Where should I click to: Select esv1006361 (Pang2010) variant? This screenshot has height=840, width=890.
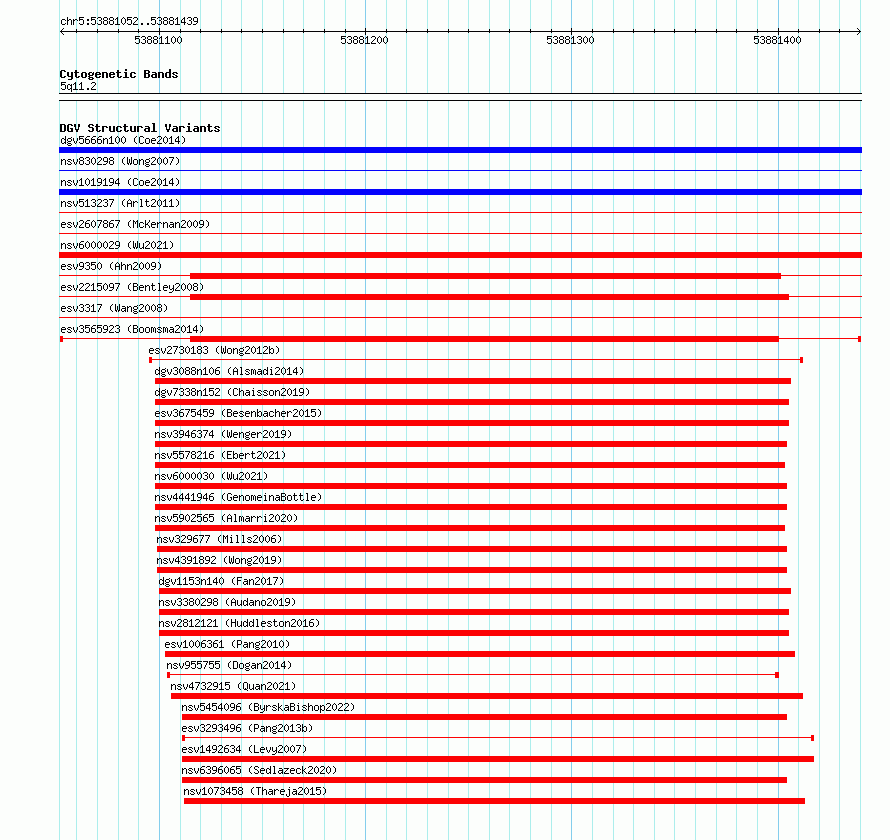[227, 644]
